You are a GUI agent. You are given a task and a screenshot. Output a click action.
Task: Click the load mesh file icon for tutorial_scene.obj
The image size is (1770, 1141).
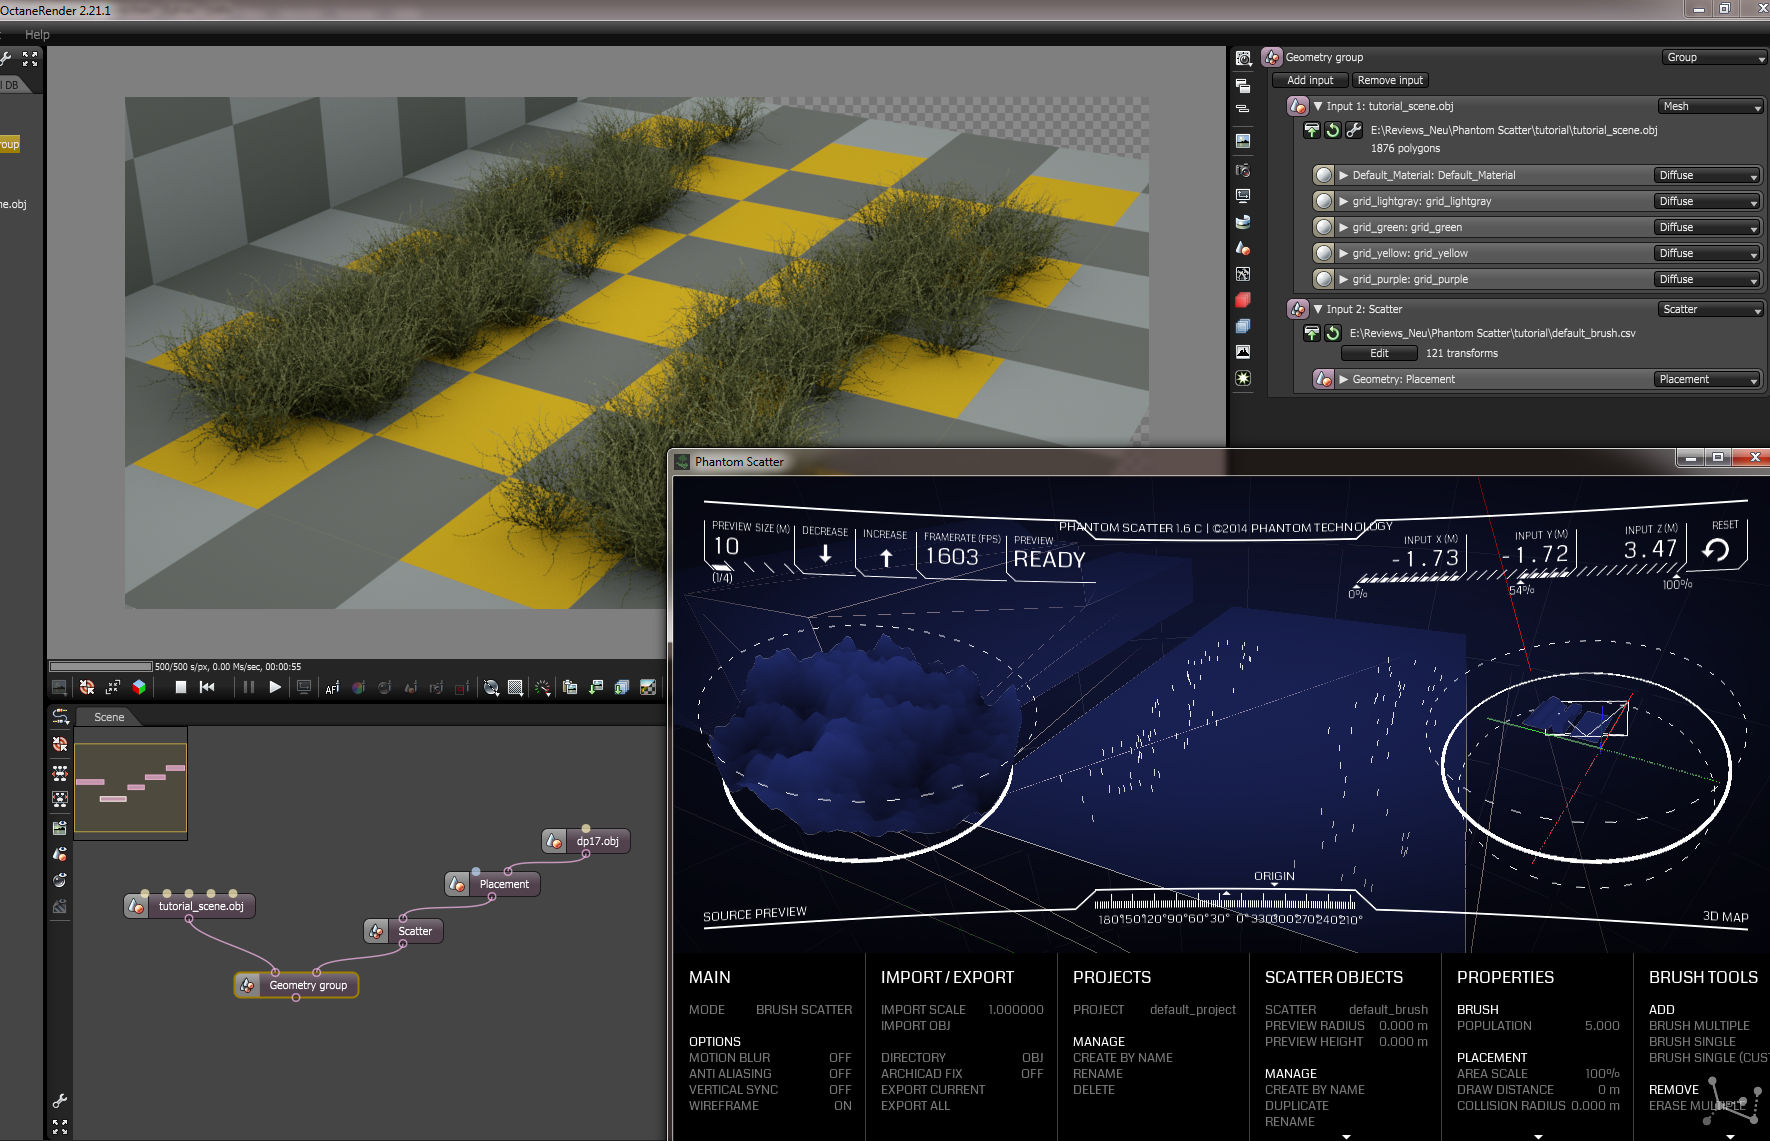pos(1311,130)
